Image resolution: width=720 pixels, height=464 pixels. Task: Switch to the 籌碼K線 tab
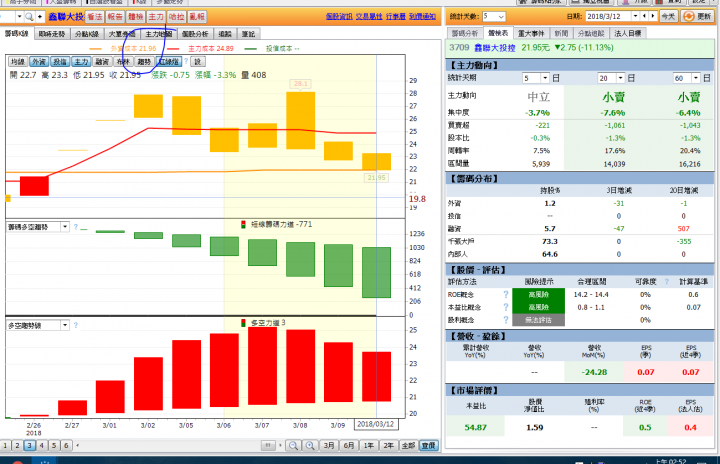[17, 34]
